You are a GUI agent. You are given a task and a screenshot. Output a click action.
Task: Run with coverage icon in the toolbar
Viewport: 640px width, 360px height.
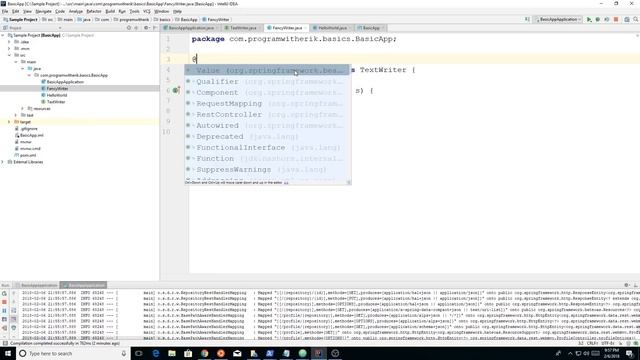[x=607, y=20]
